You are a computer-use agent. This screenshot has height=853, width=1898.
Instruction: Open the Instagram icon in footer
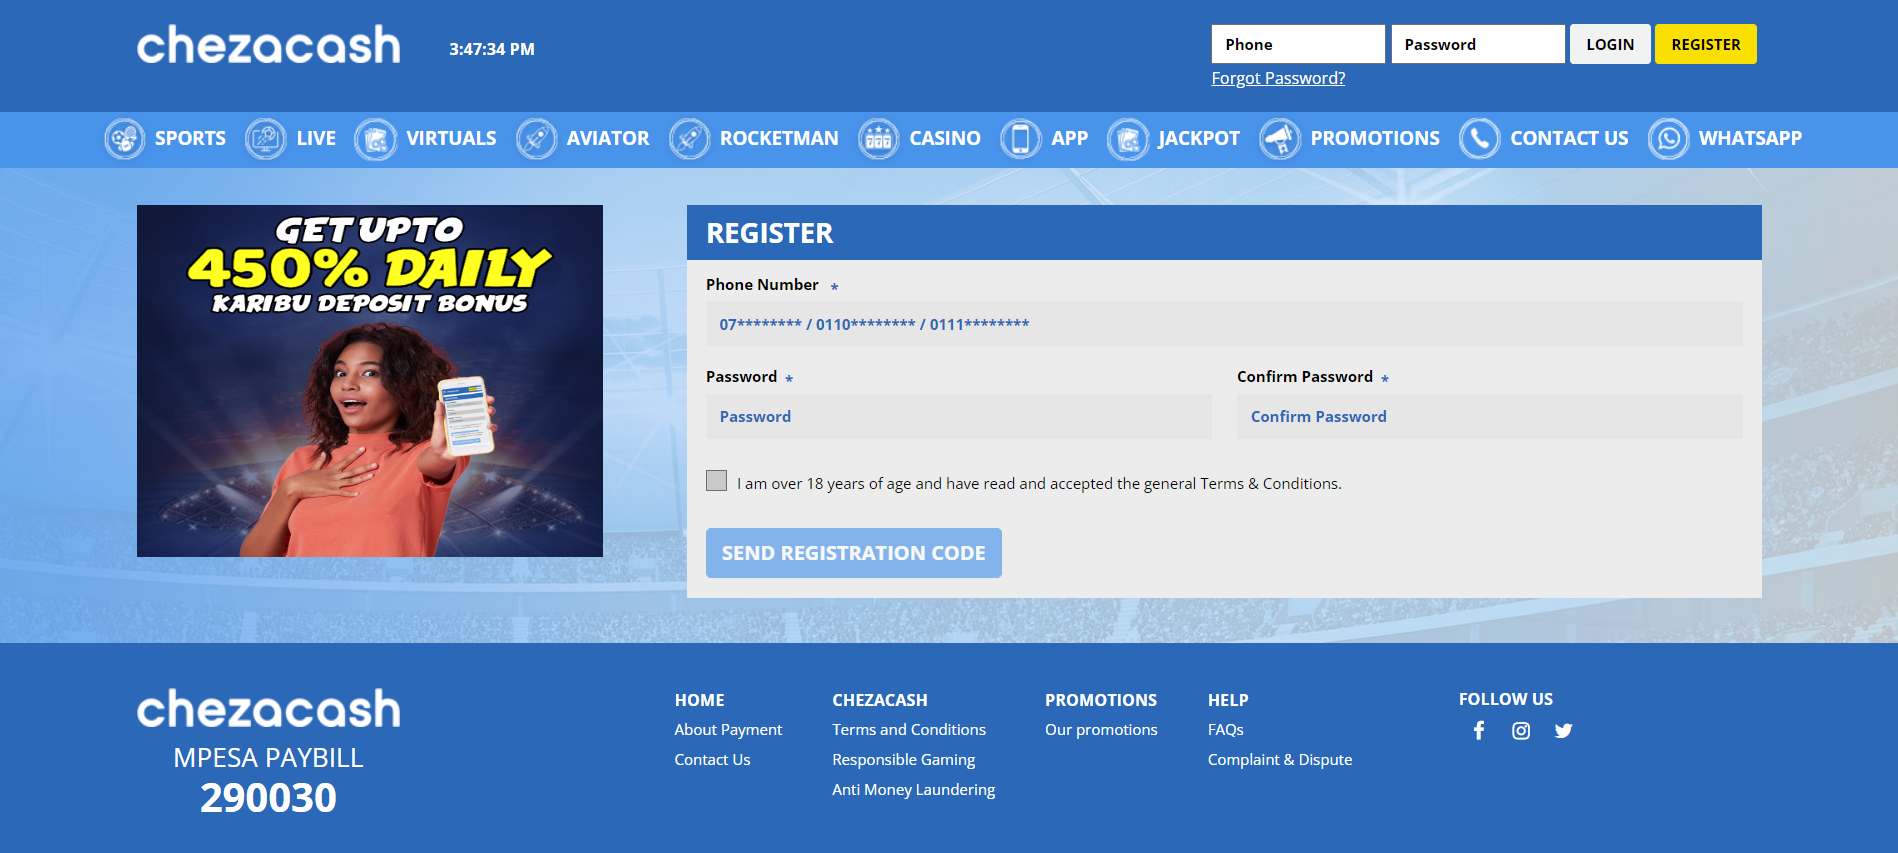click(x=1521, y=731)
